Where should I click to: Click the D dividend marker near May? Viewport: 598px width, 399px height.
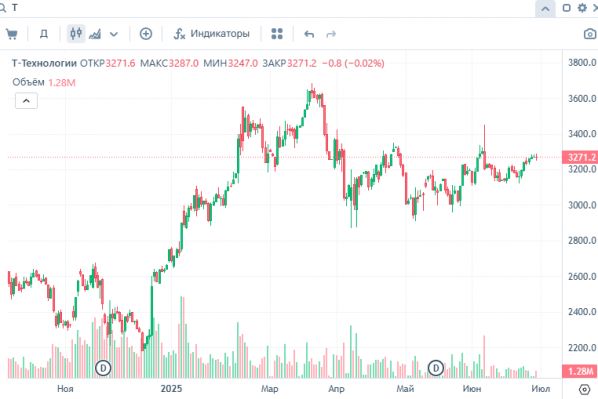(x=436, y=368)
